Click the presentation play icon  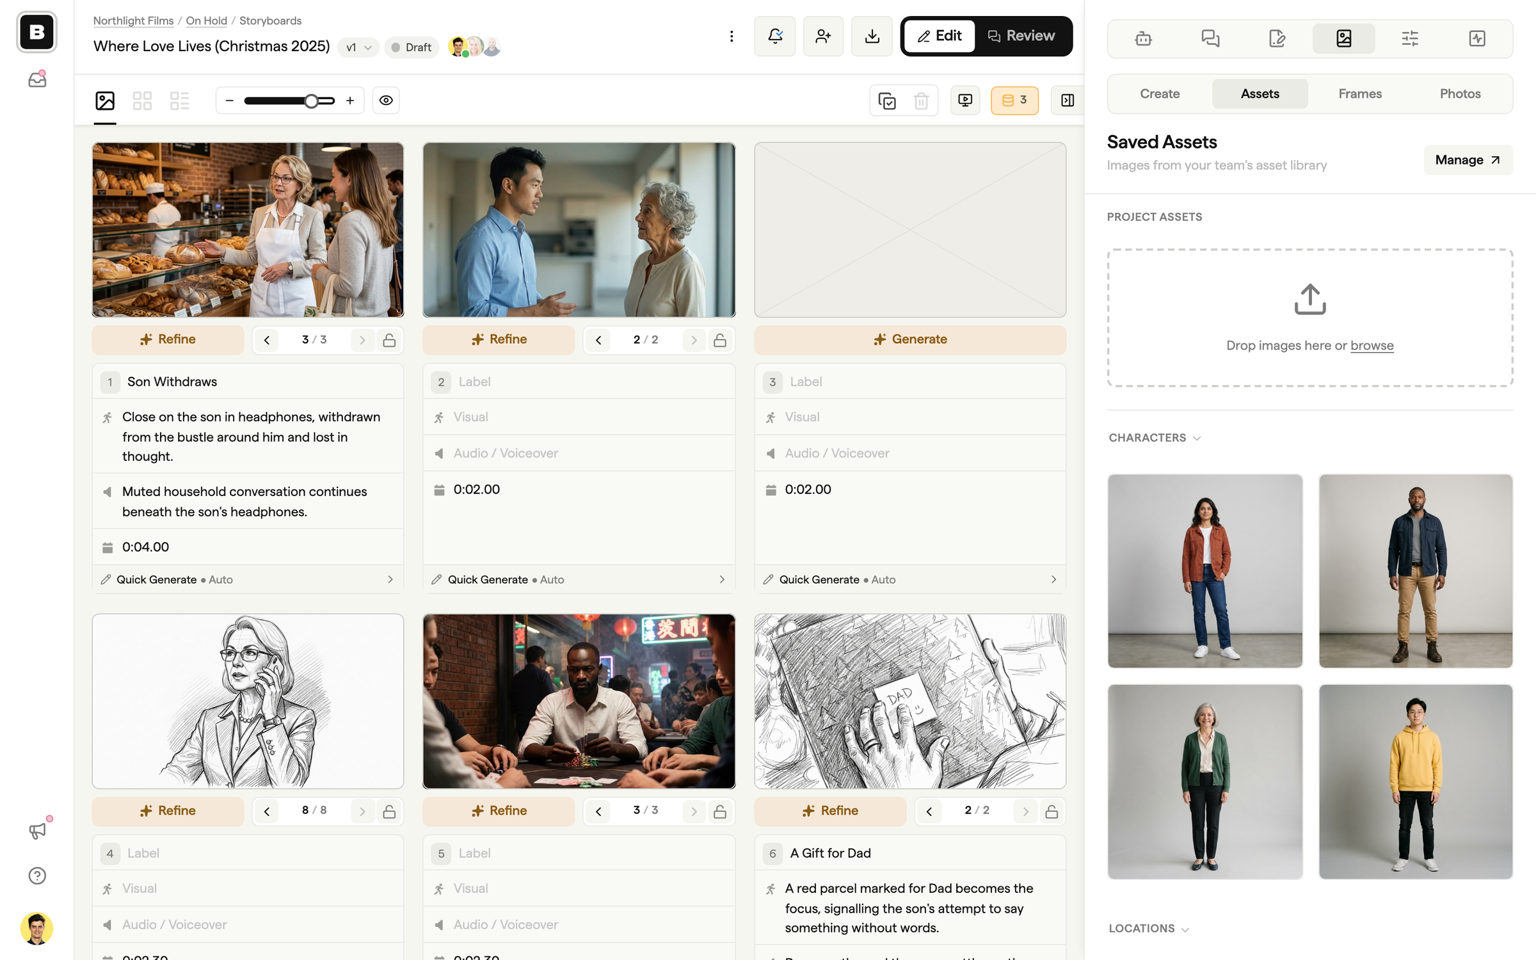(965, 100)
